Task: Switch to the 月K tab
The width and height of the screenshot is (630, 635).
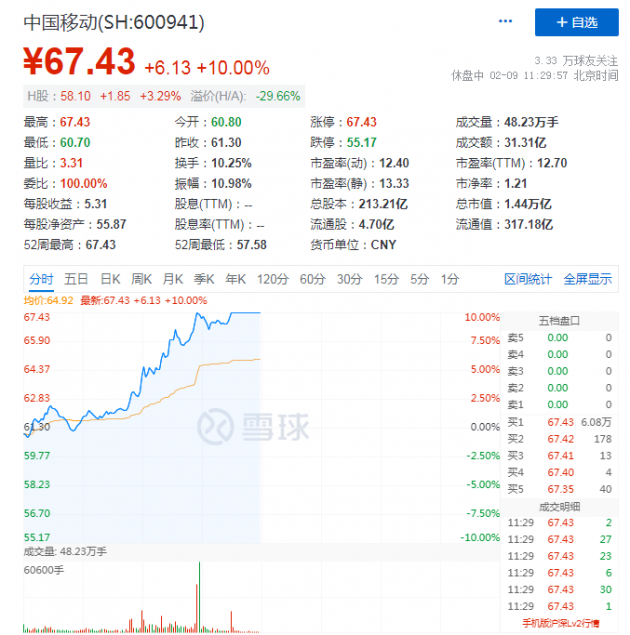Action: tap(173, 279)
